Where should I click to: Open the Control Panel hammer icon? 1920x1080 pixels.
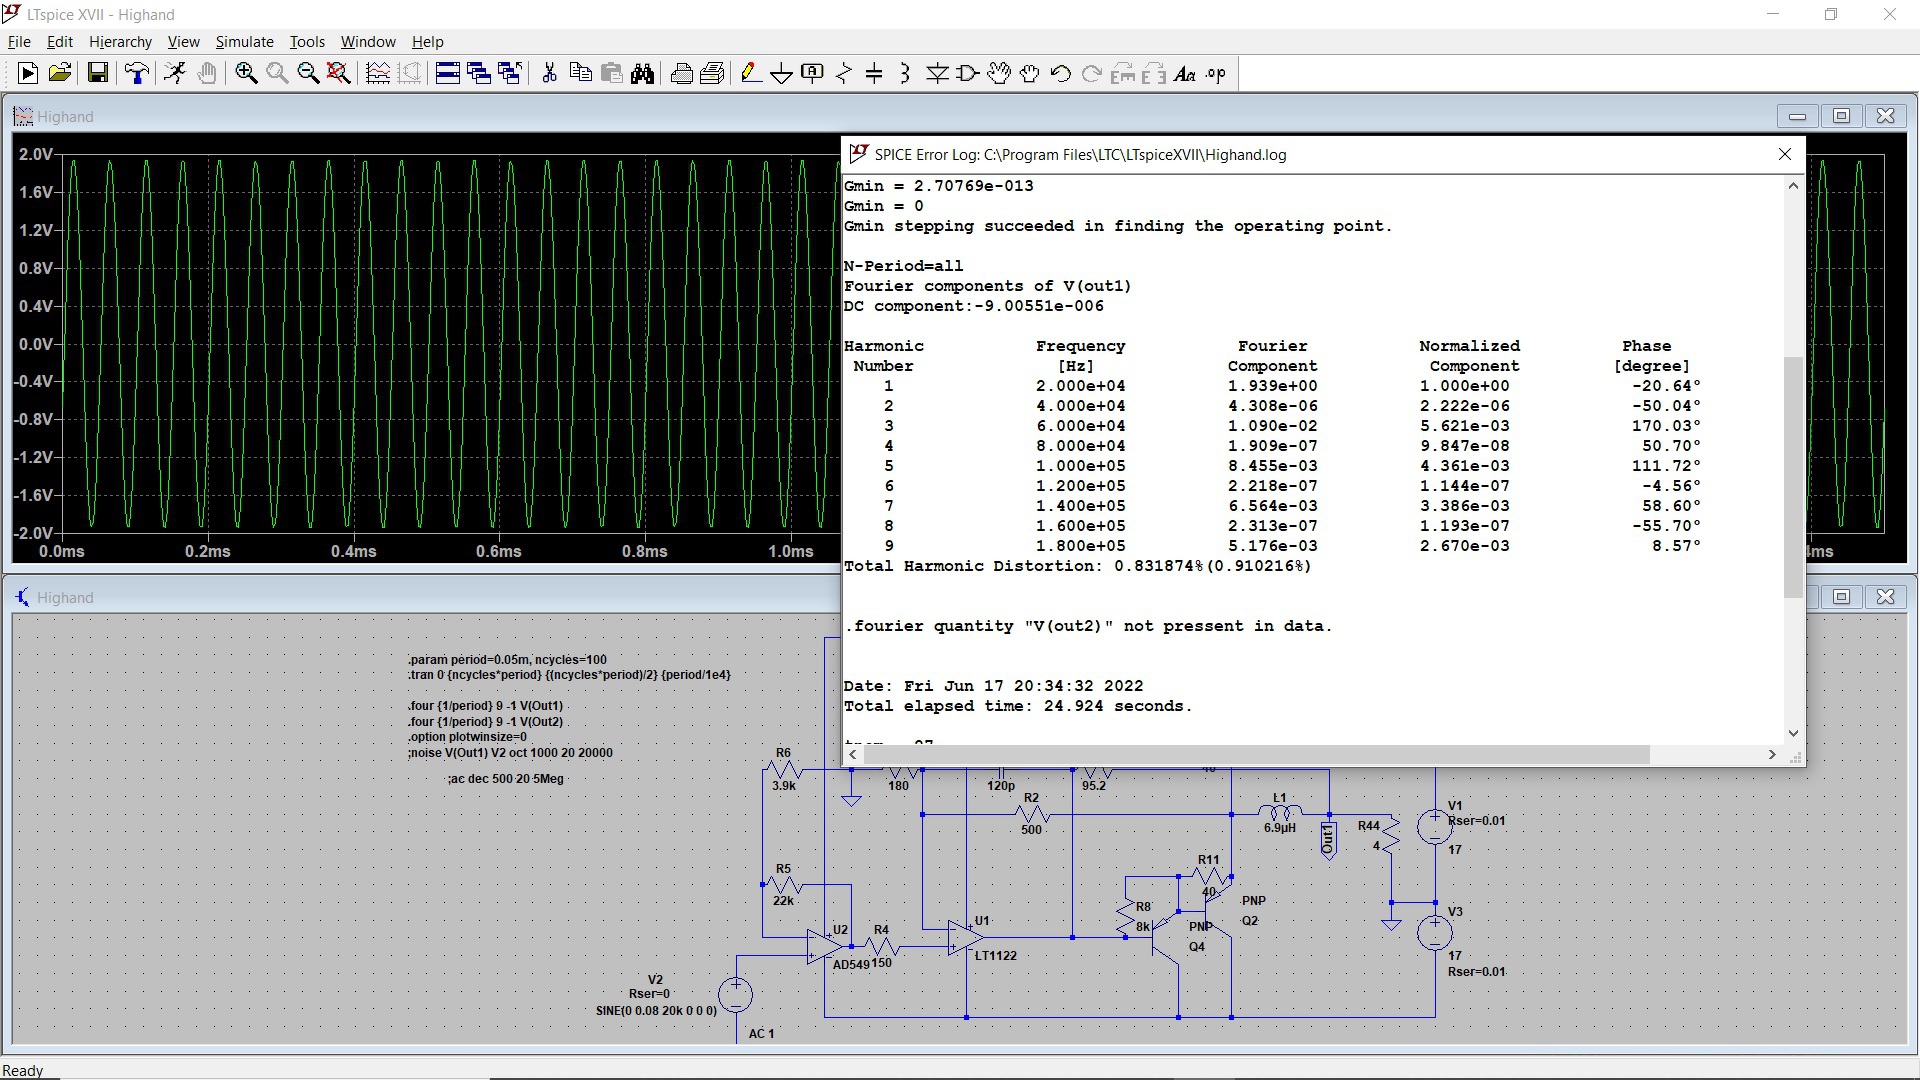137,73
